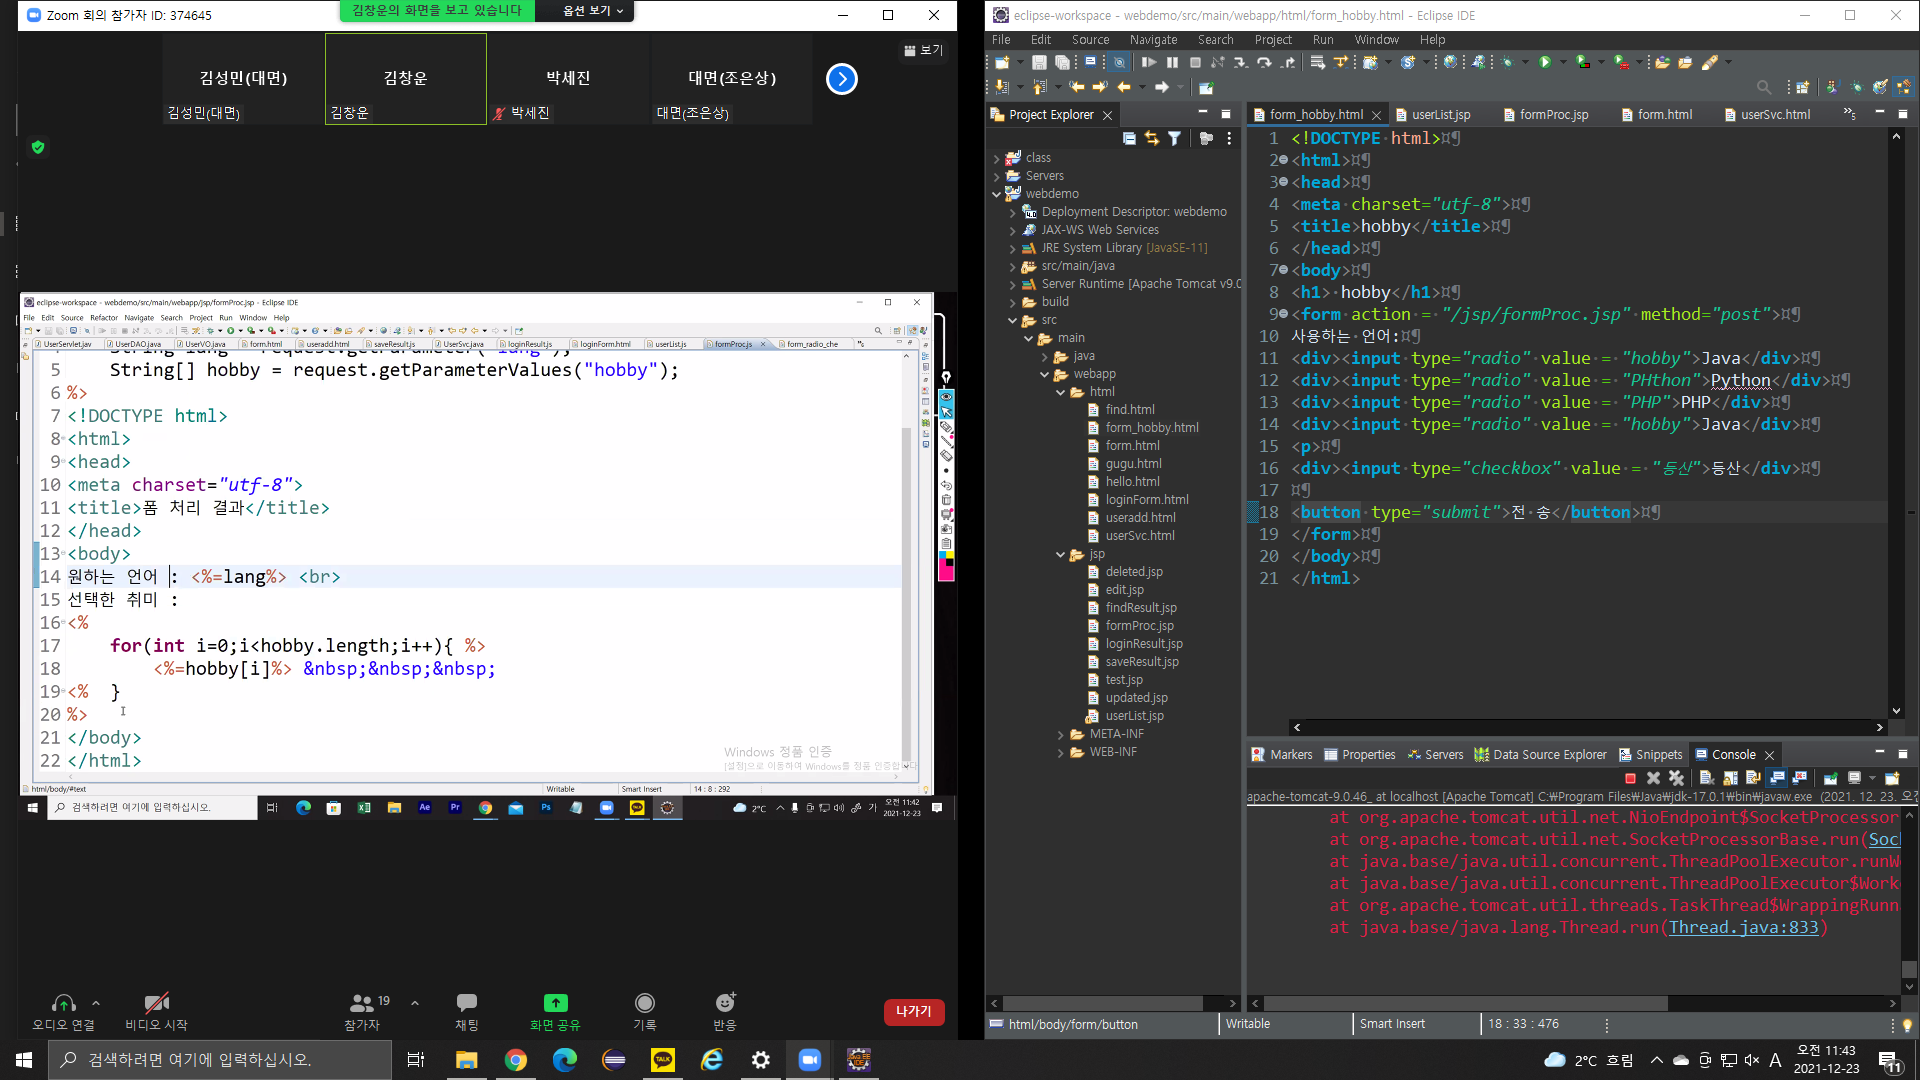
Task: Terminate the Tomcat server with red stop icon
Action: pos(1630,778)
